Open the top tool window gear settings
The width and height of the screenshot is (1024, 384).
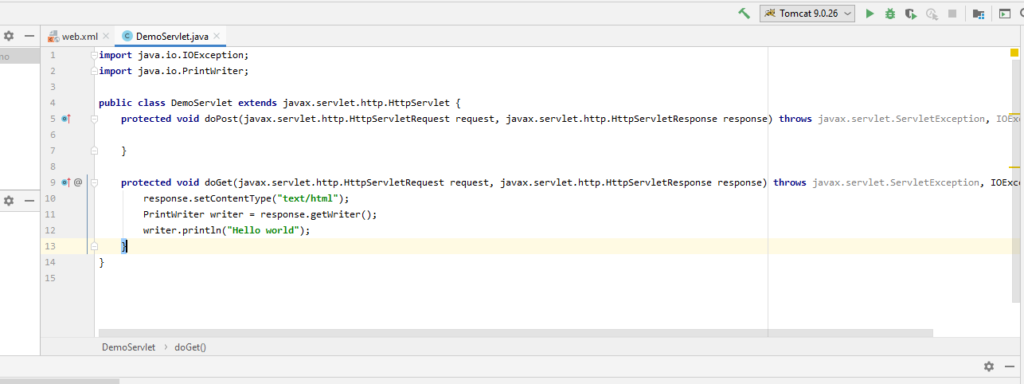click(x=8, y=37)
